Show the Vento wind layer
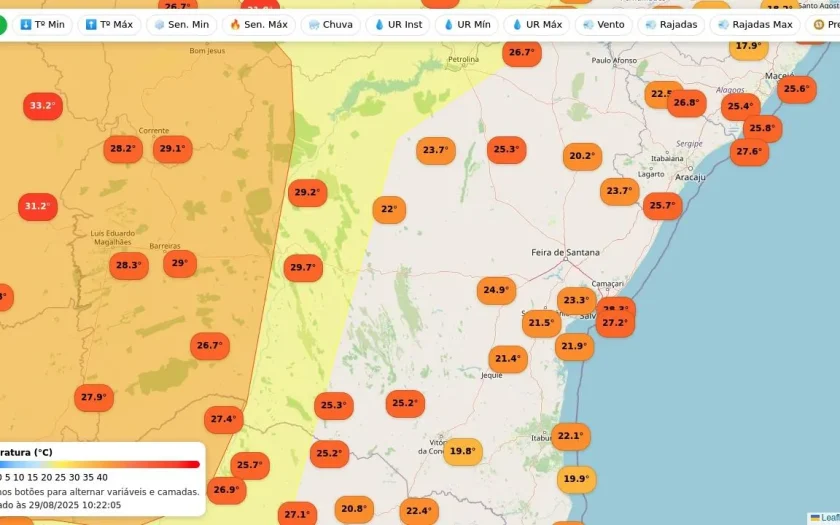This screenshot has width=840, height=525. coord(603,25)
